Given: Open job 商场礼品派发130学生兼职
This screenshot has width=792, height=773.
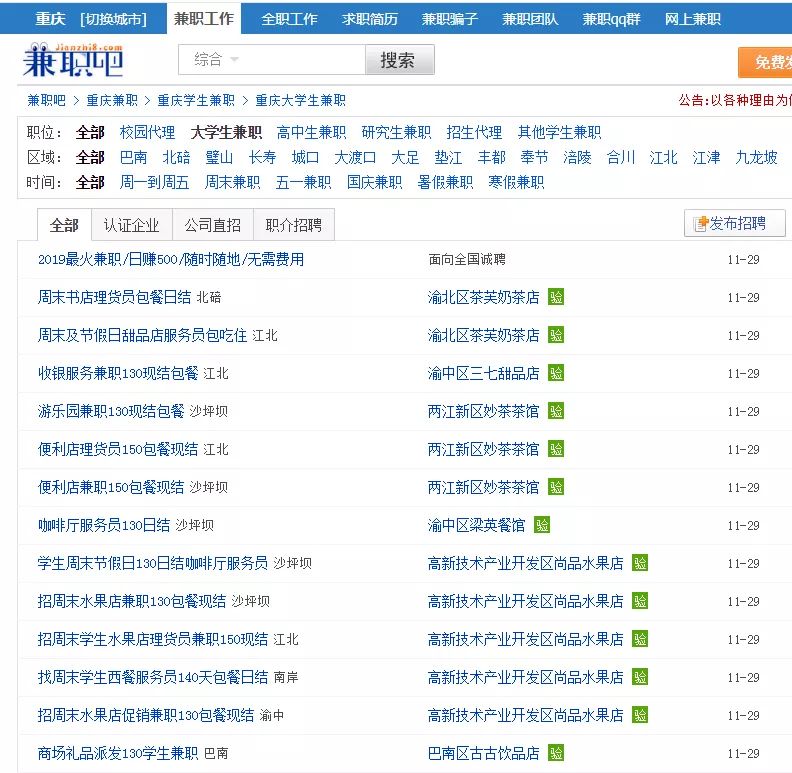Looking at the screenshot, I should point(118,753).
